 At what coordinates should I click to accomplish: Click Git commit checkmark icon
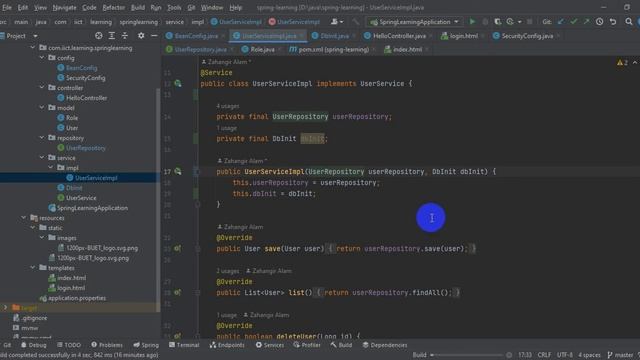[573, 22]
